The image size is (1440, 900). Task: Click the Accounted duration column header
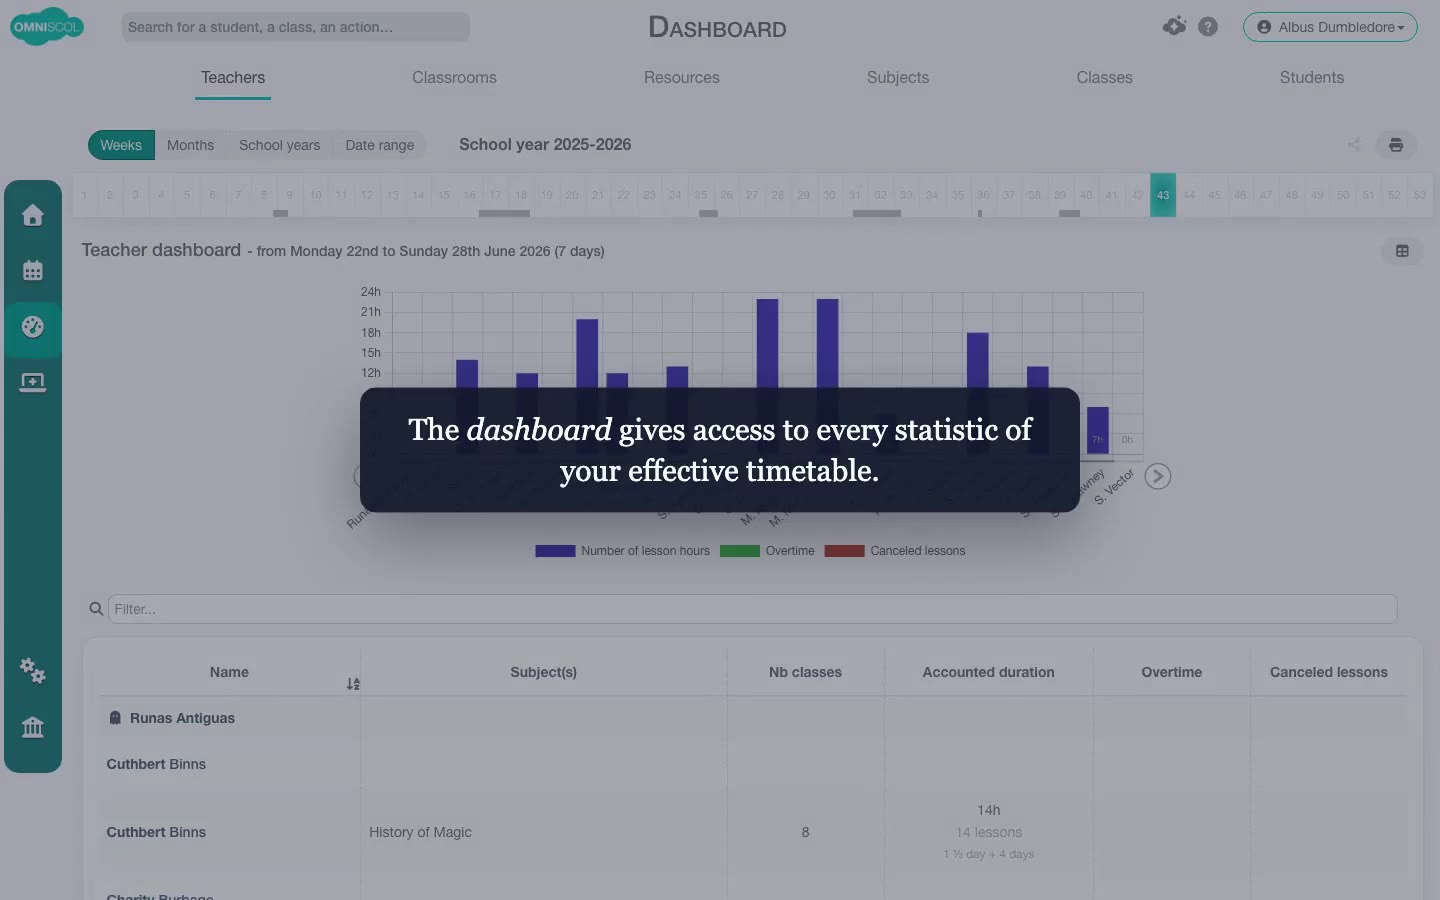988,672
